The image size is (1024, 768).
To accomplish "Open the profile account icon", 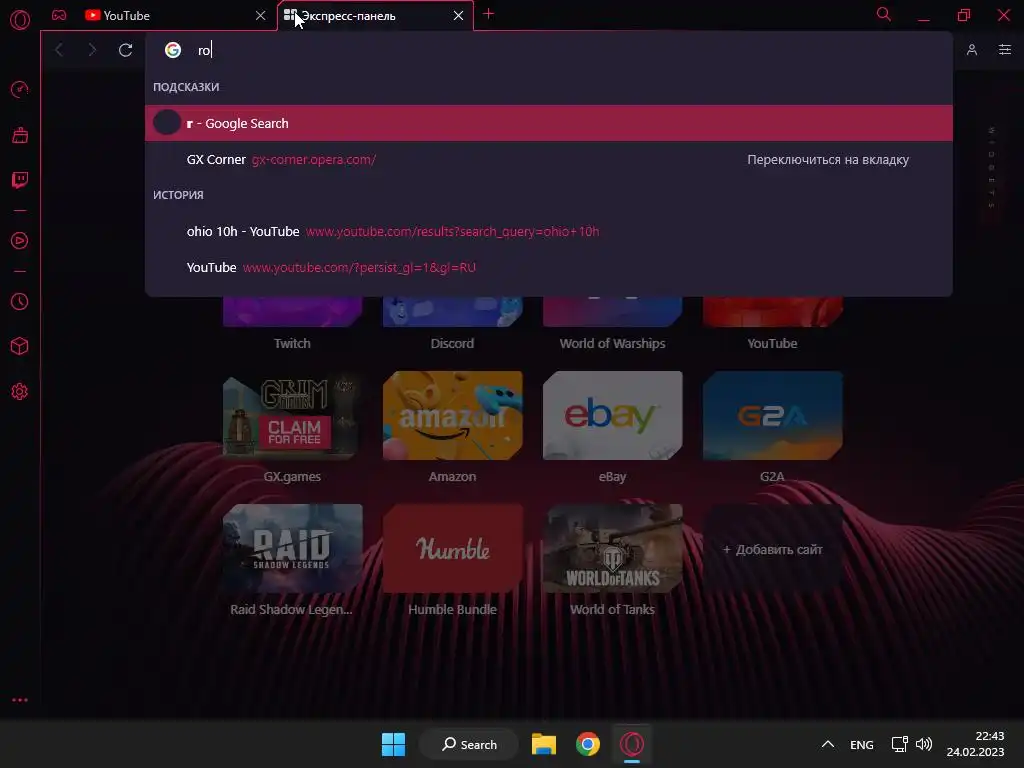I will pyautogui.click(x=972, y=50).
